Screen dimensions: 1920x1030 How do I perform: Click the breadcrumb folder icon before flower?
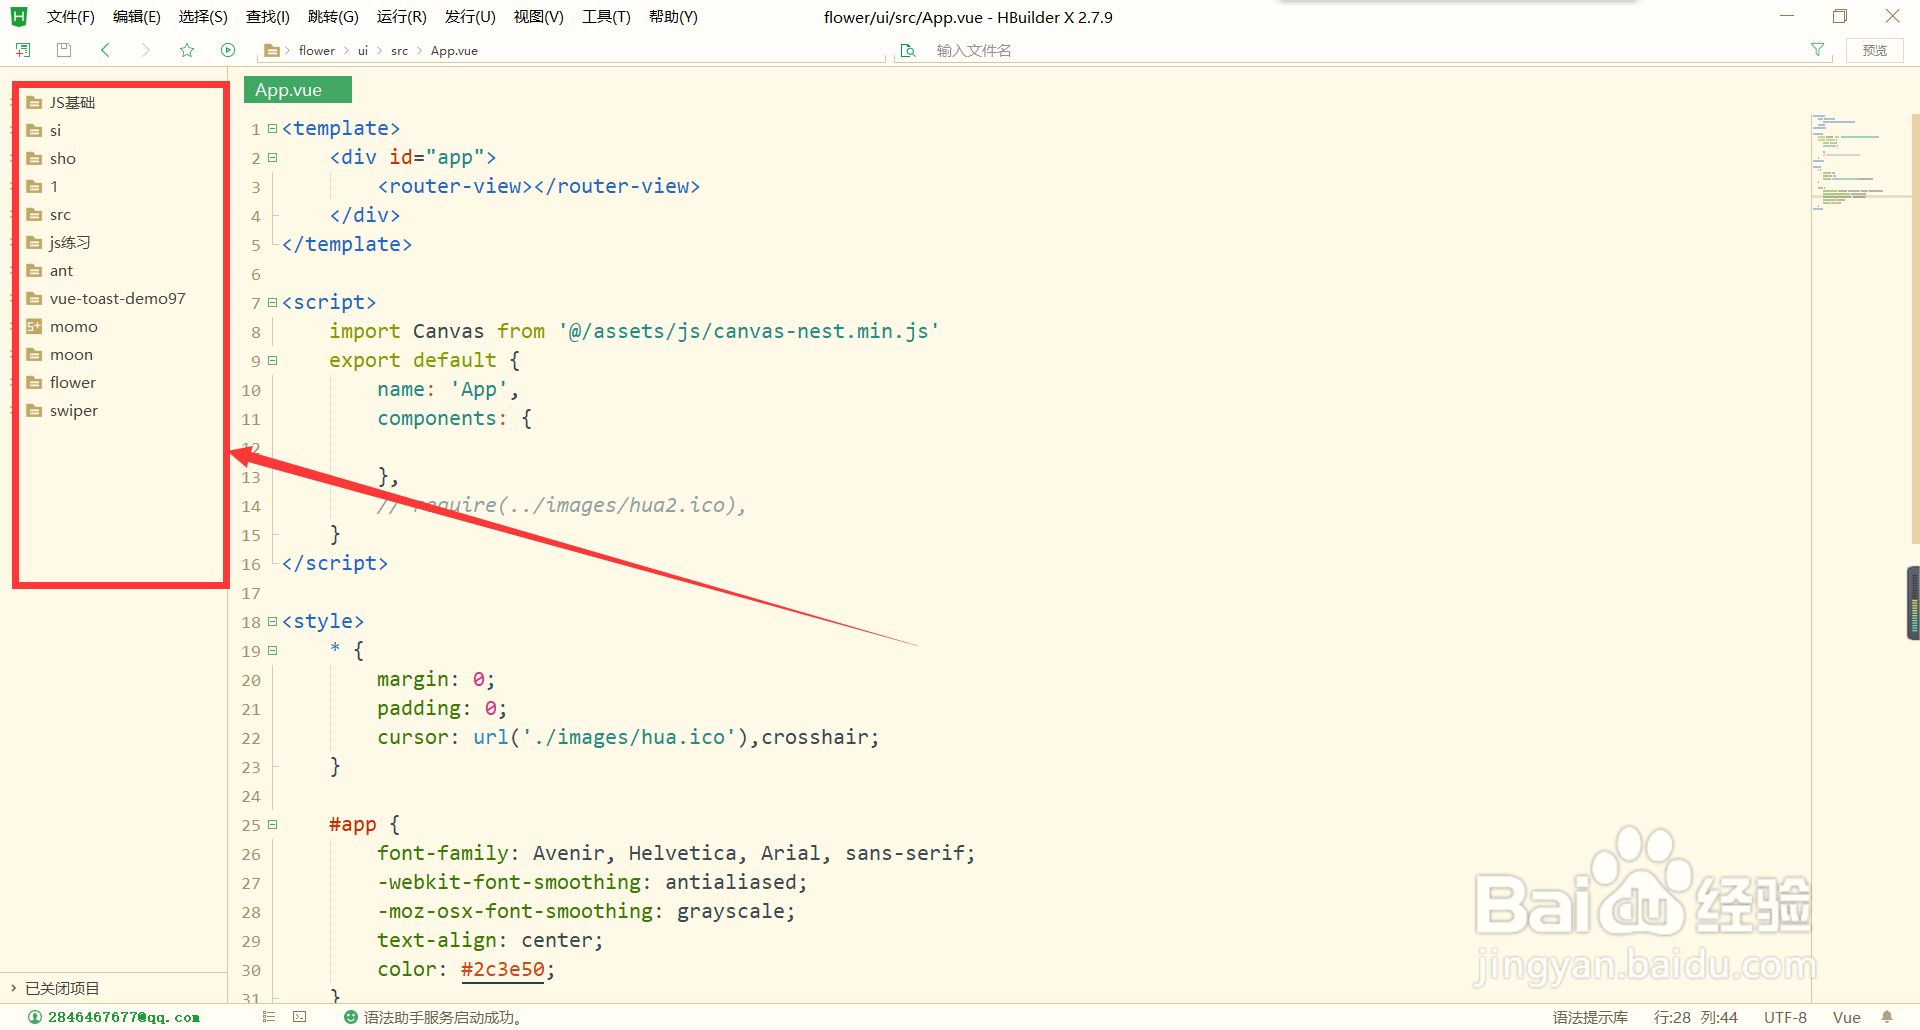(271, 50)
